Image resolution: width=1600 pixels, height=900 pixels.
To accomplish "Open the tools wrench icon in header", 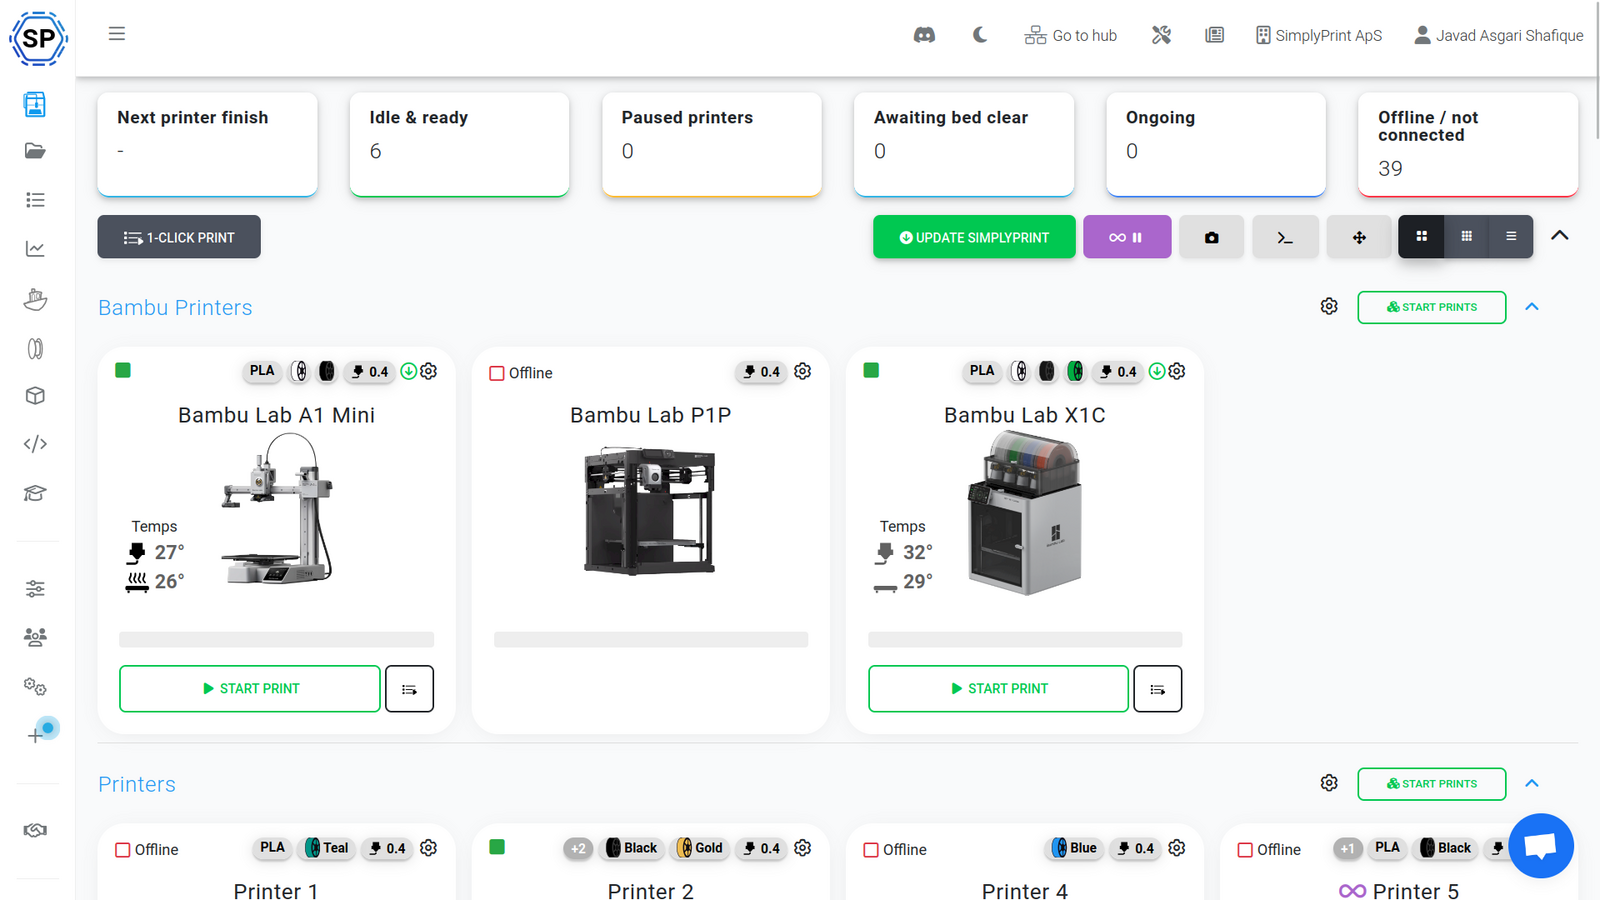I will click(x=1161, y=35).
